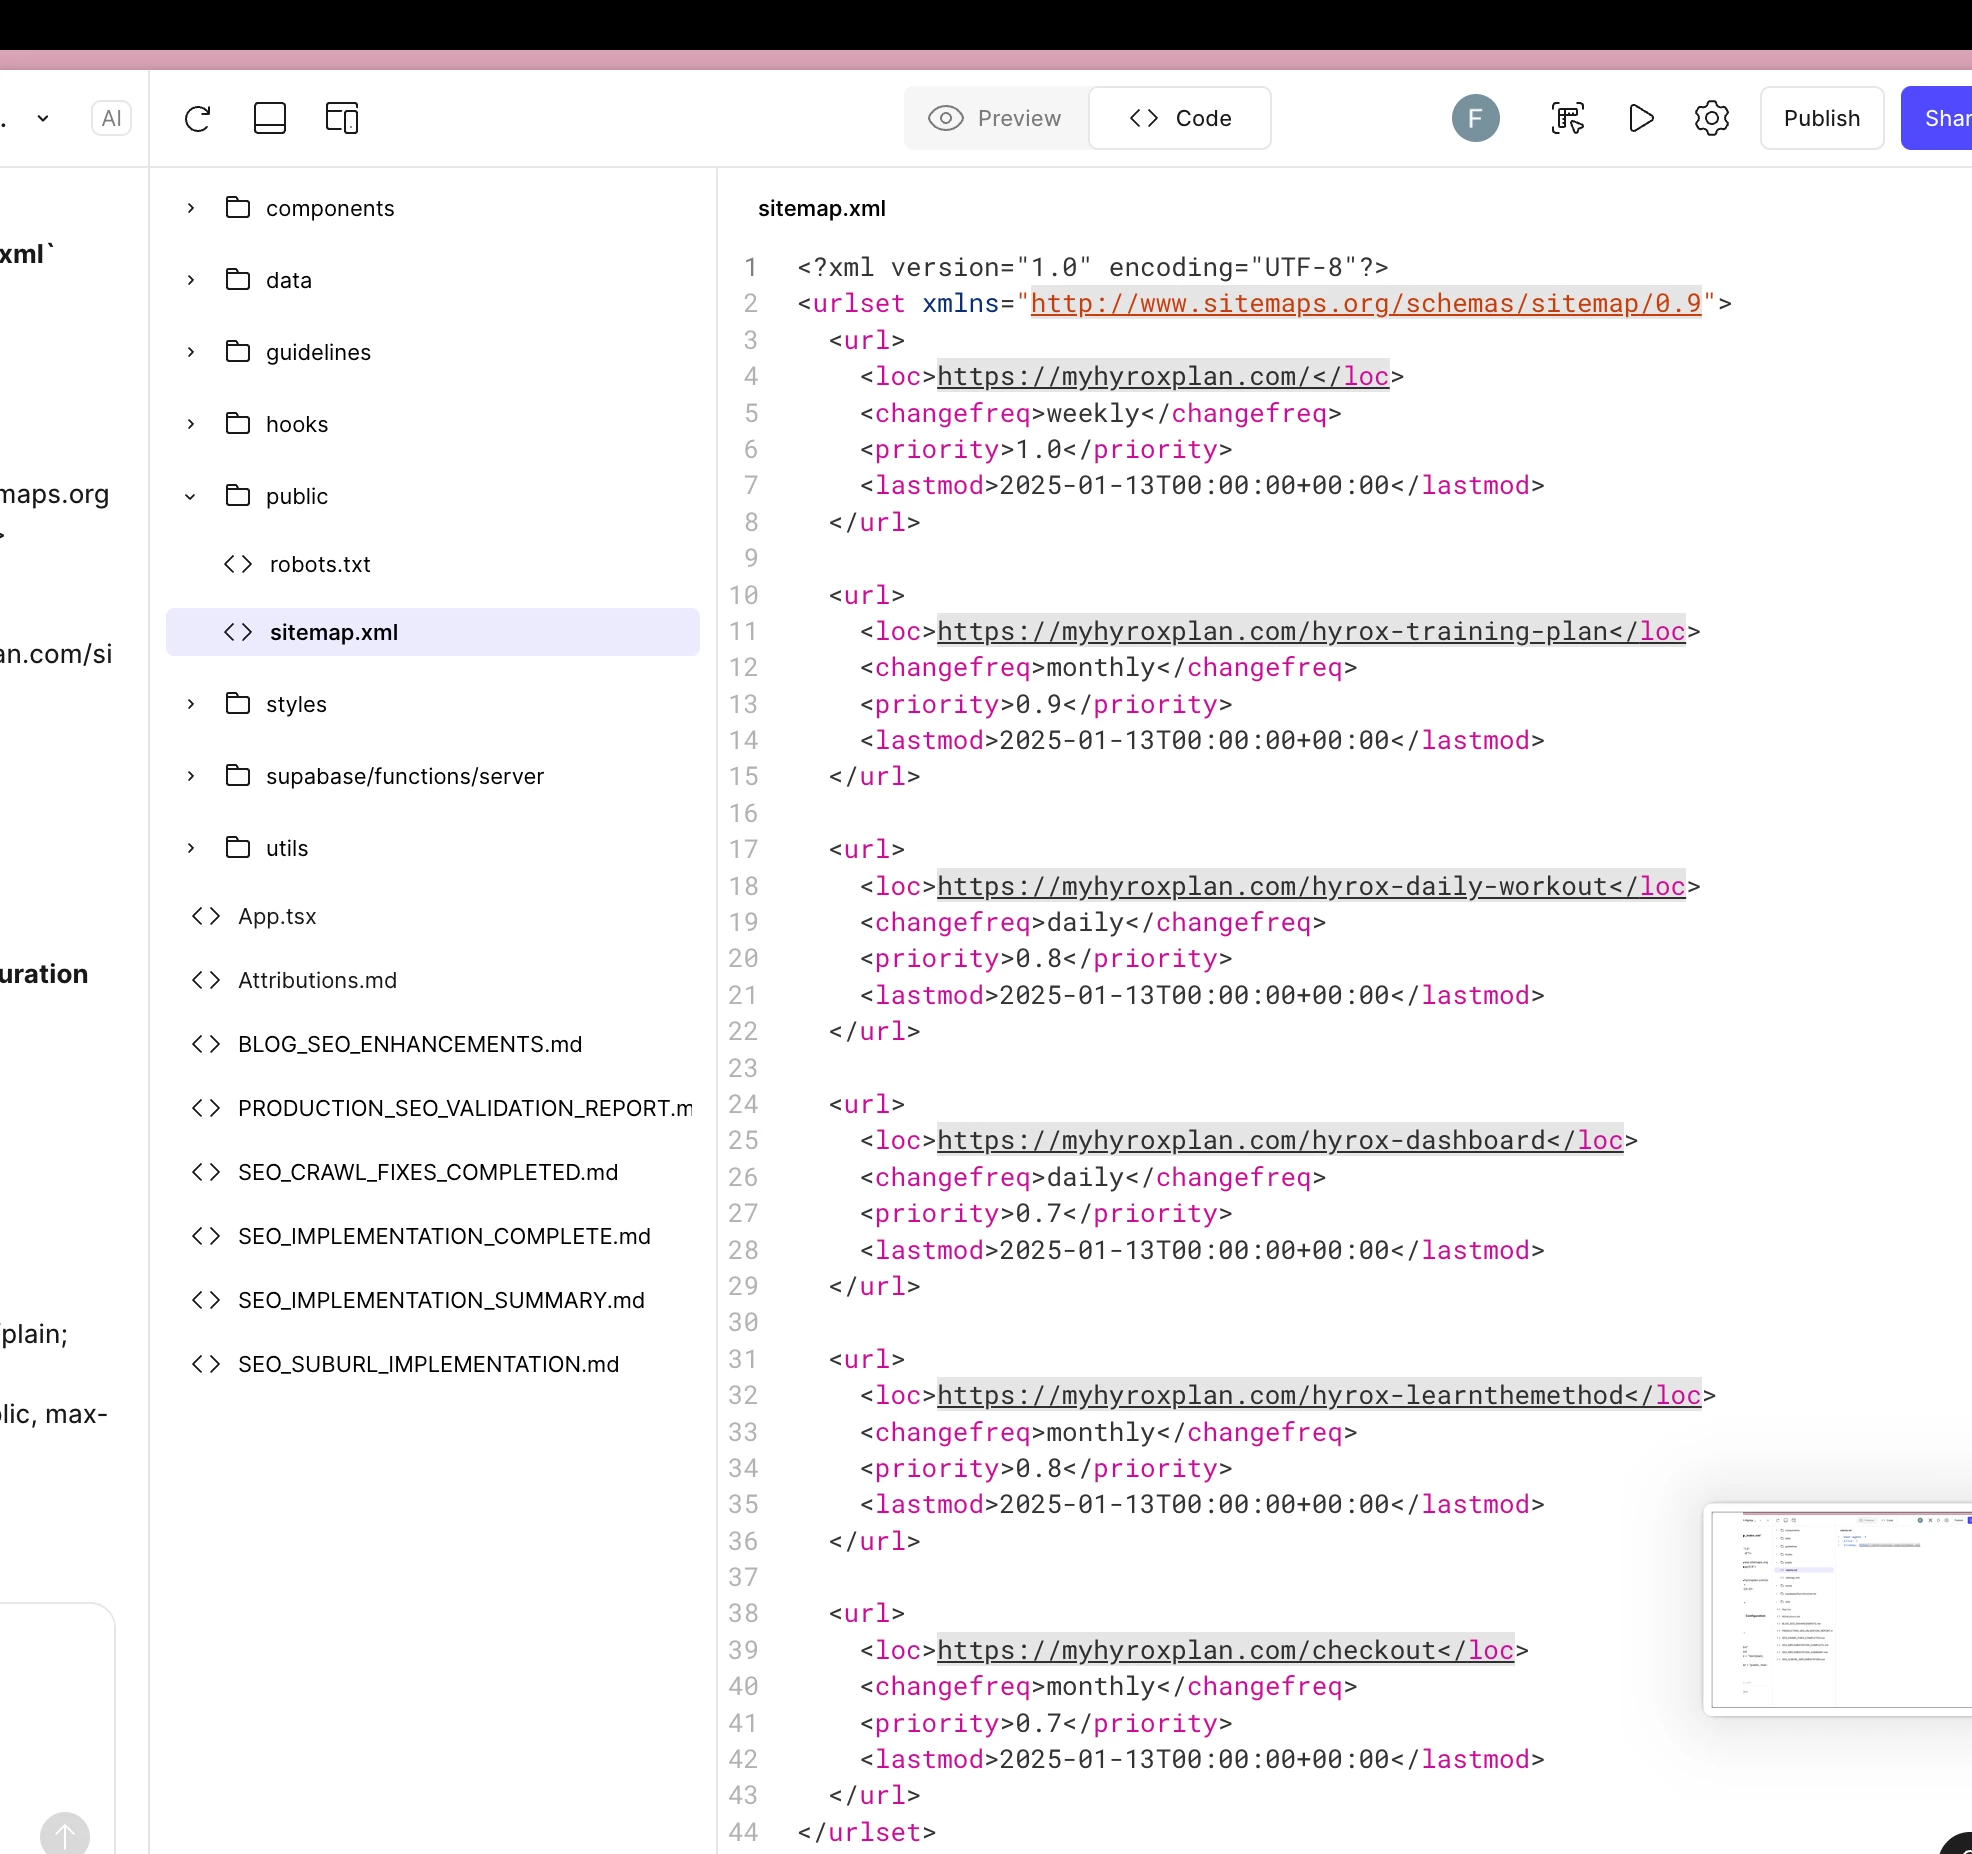
Task: Click the send arrow button at bottom
Action: click(x=65, y=1835)
